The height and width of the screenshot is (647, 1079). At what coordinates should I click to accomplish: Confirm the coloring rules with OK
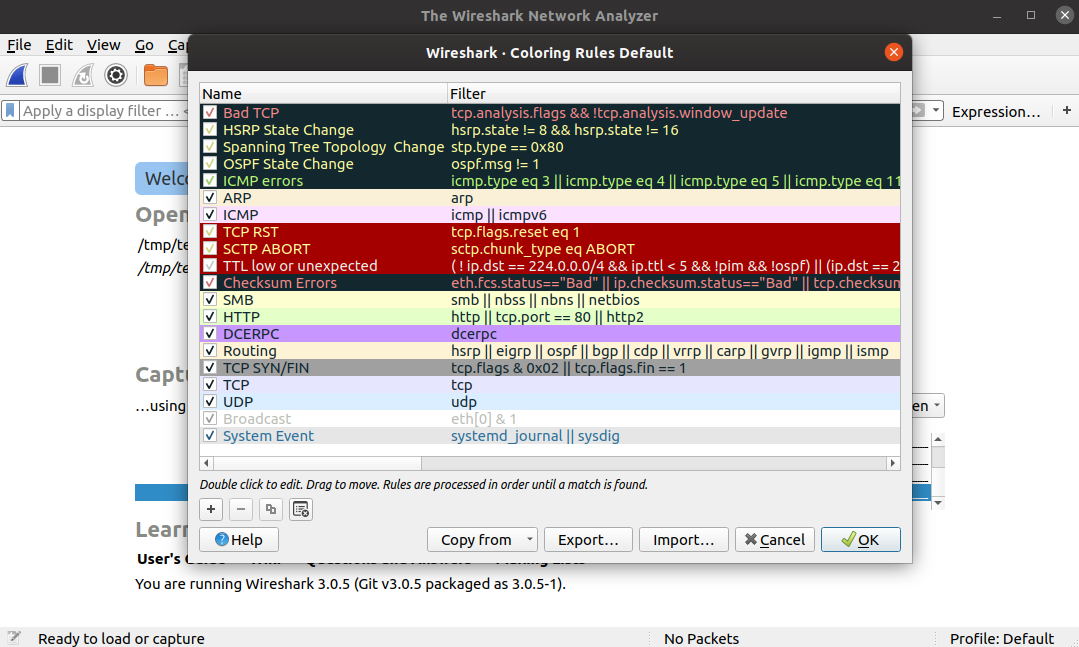pyautogui.click(x=860, y=539)
